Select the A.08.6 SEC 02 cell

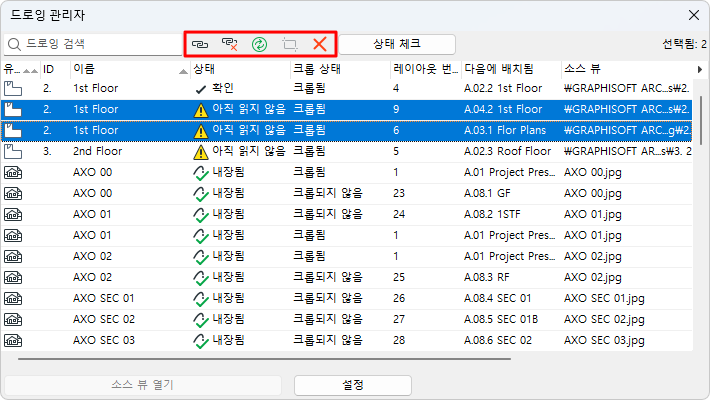pyautogui.click(x=498, y=340)
